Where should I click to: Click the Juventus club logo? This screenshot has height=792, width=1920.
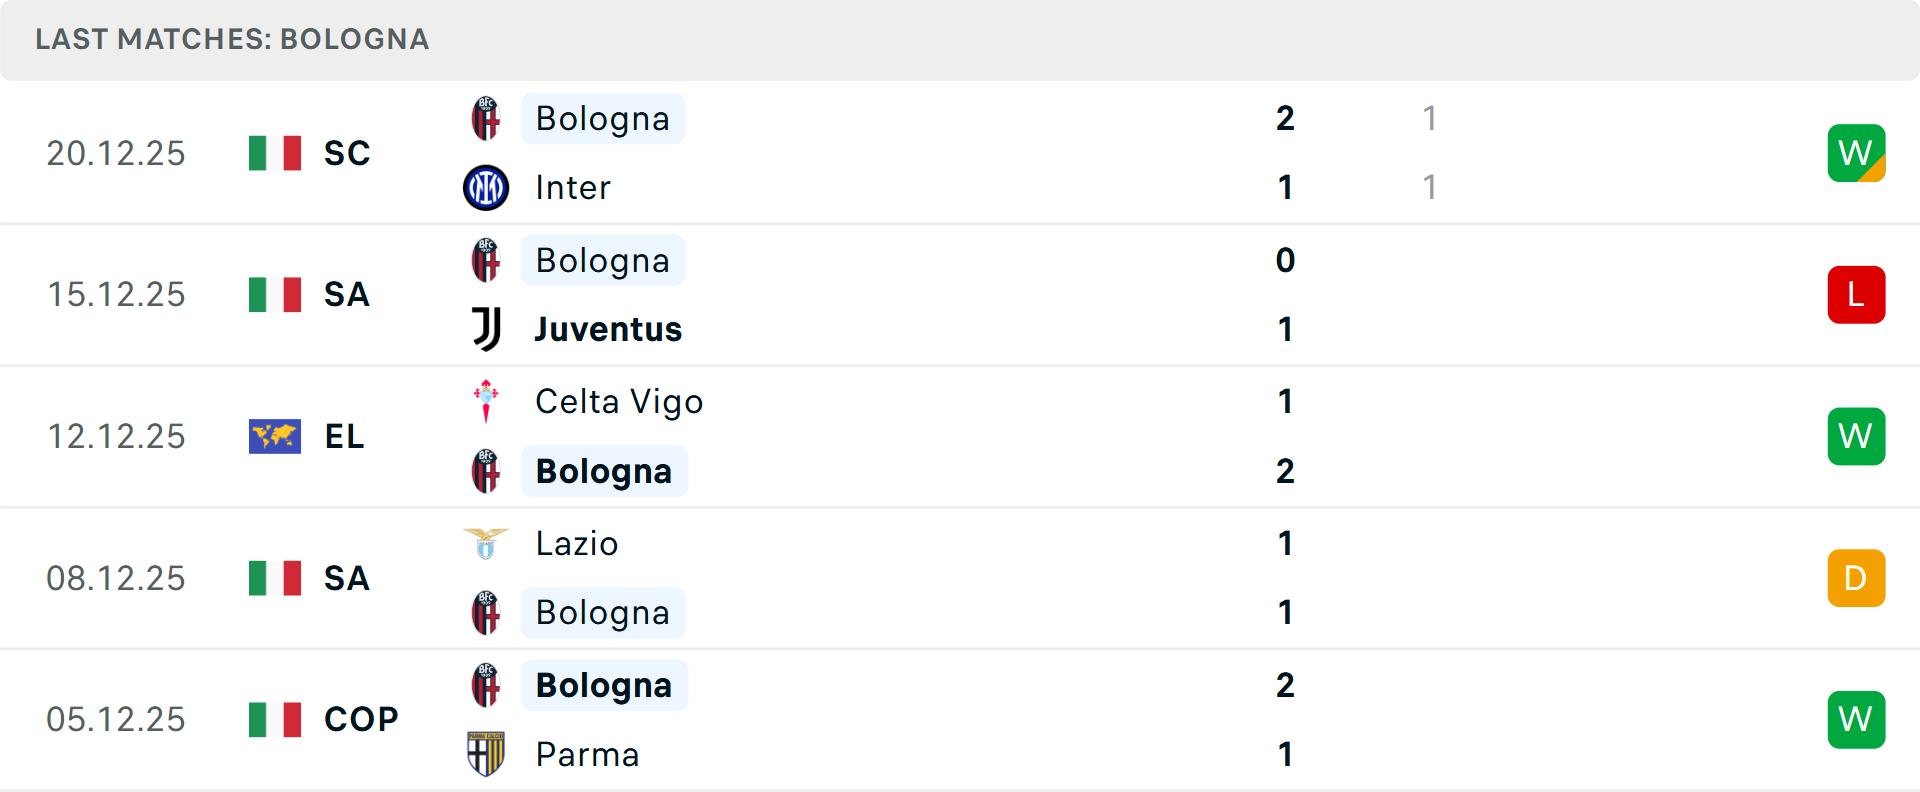486,329
